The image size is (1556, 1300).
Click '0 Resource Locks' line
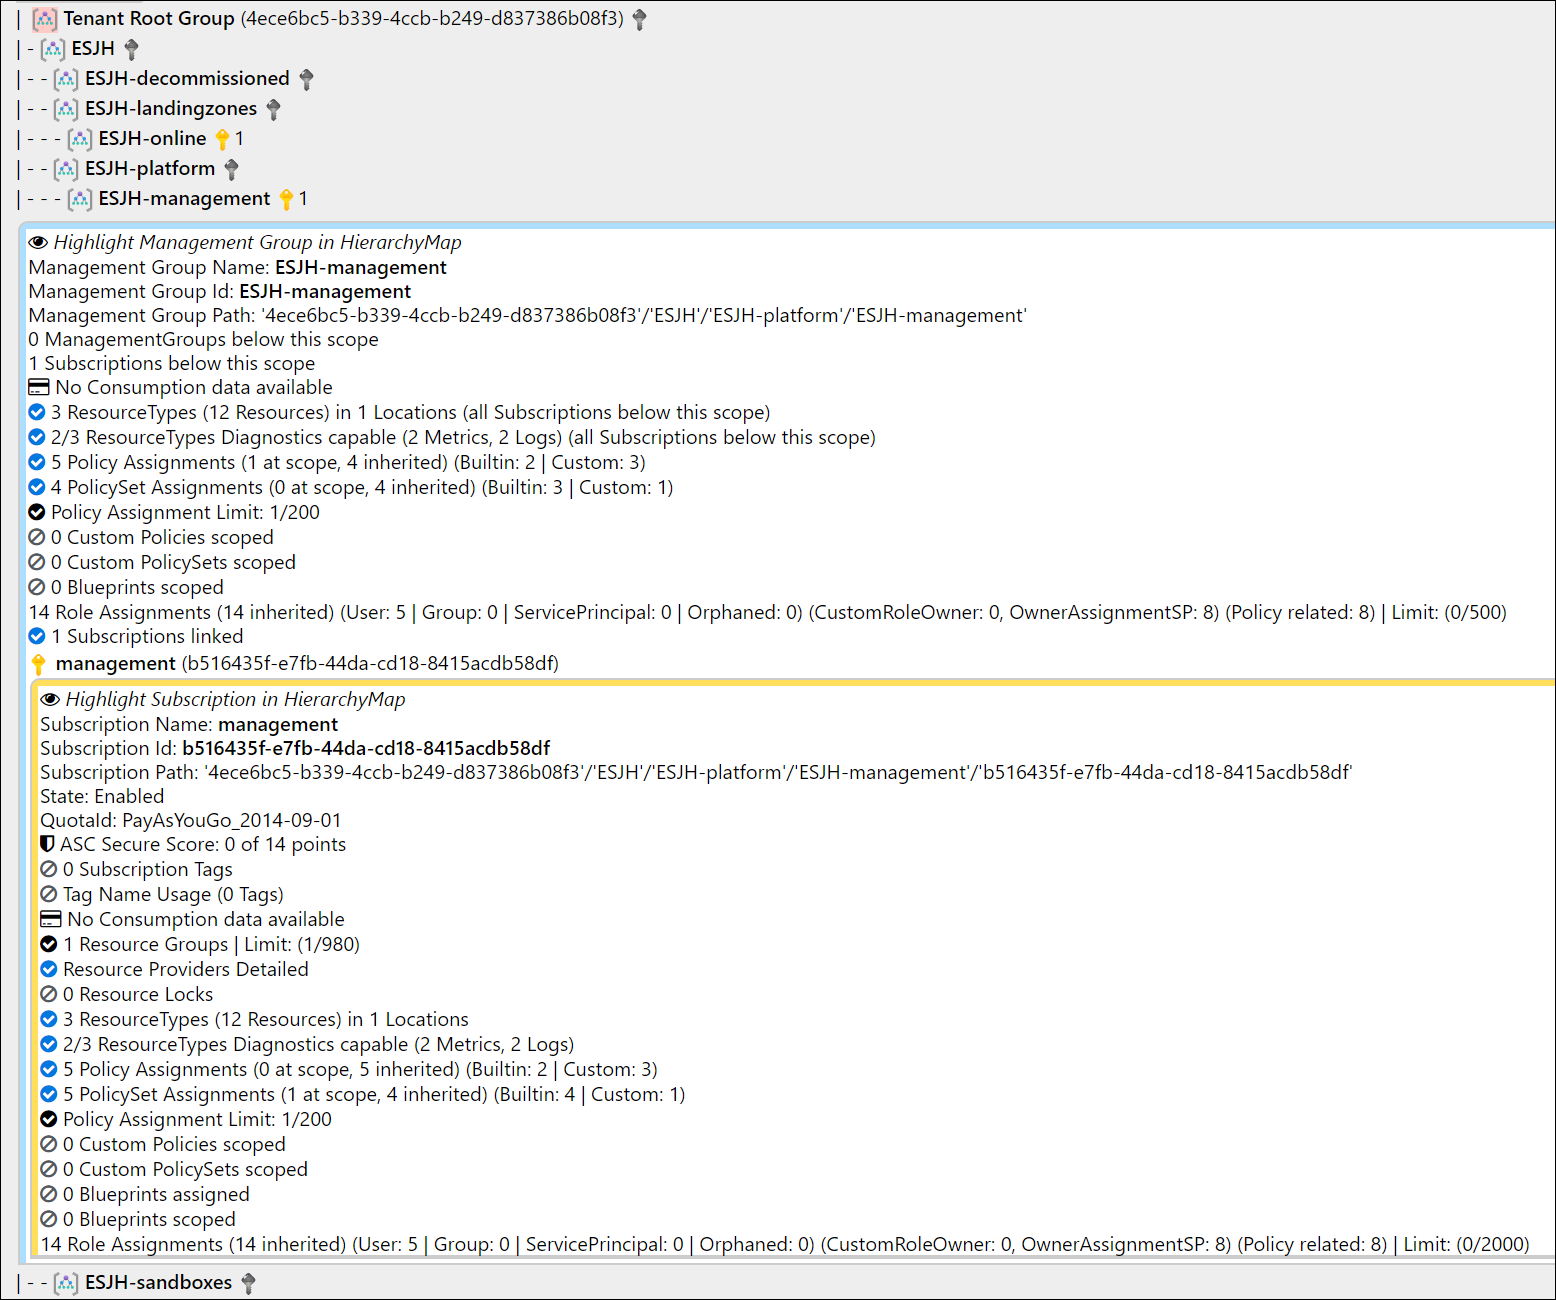127,994
